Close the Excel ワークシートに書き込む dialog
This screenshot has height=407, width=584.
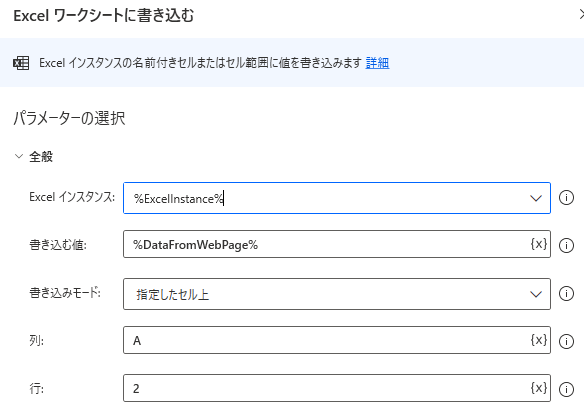click(x=581, y=15)
